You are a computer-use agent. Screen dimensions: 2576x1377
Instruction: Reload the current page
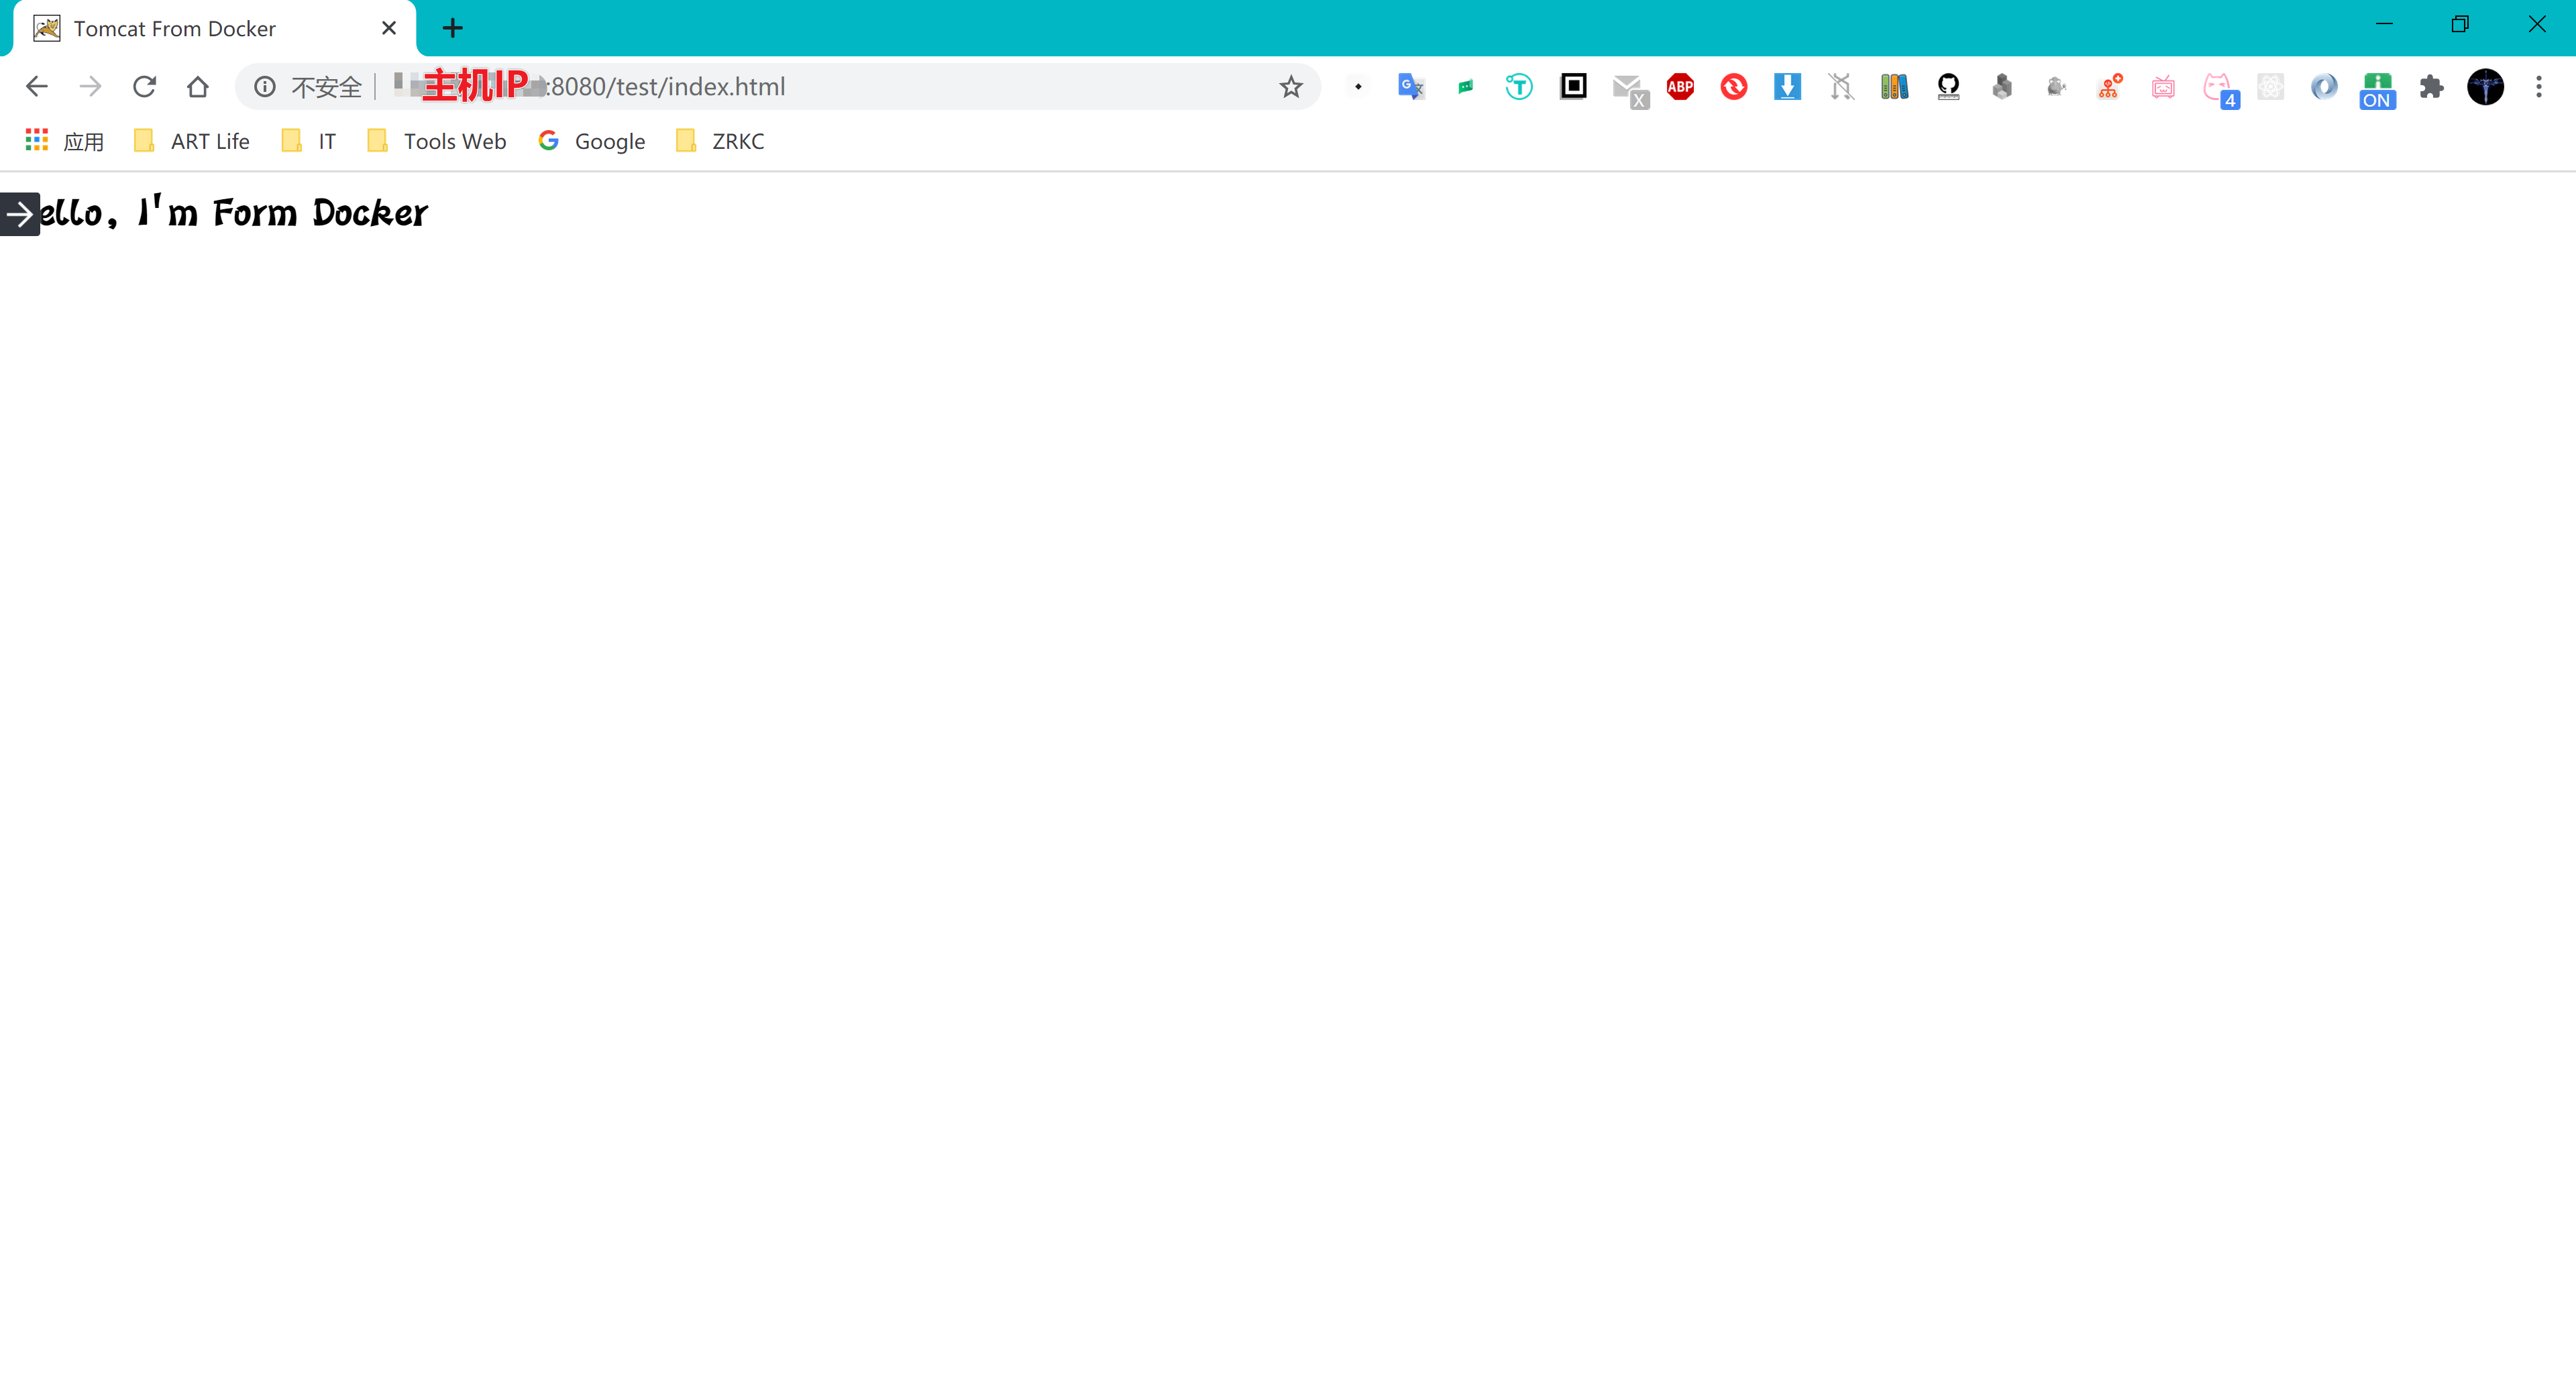tap(144, 87)
